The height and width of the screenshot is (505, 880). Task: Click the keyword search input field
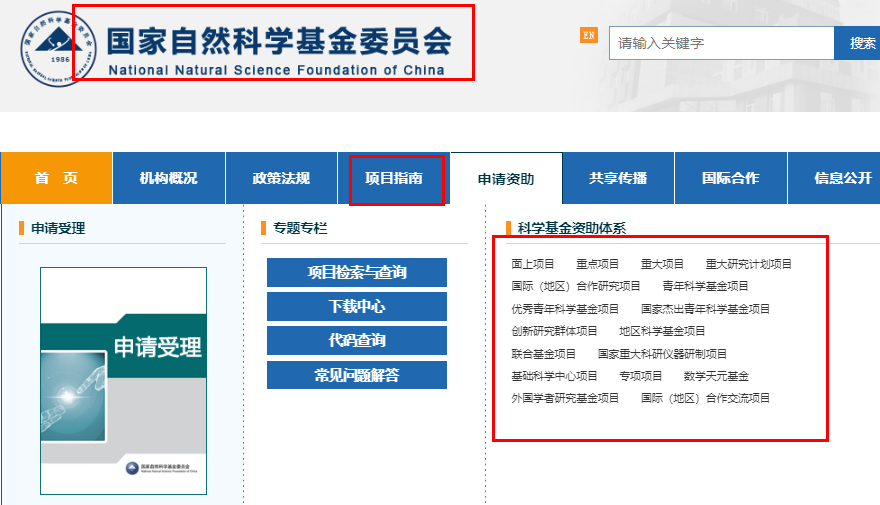coord(721,43)
